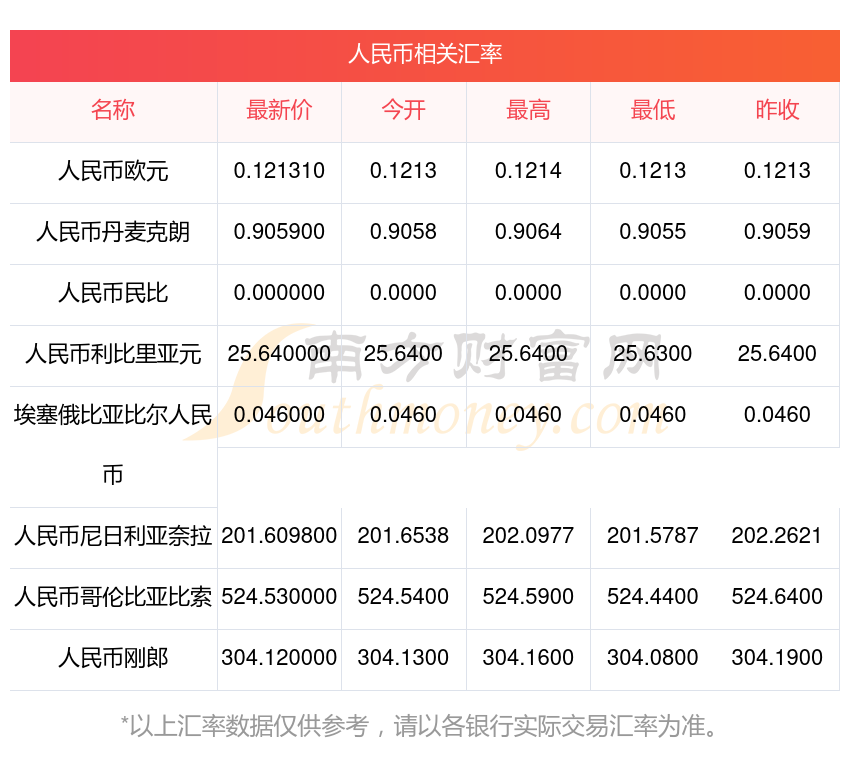Select the 202.0977 highest price cell
The height and width of the screenshot is (757, 850).
click(528, 536)
